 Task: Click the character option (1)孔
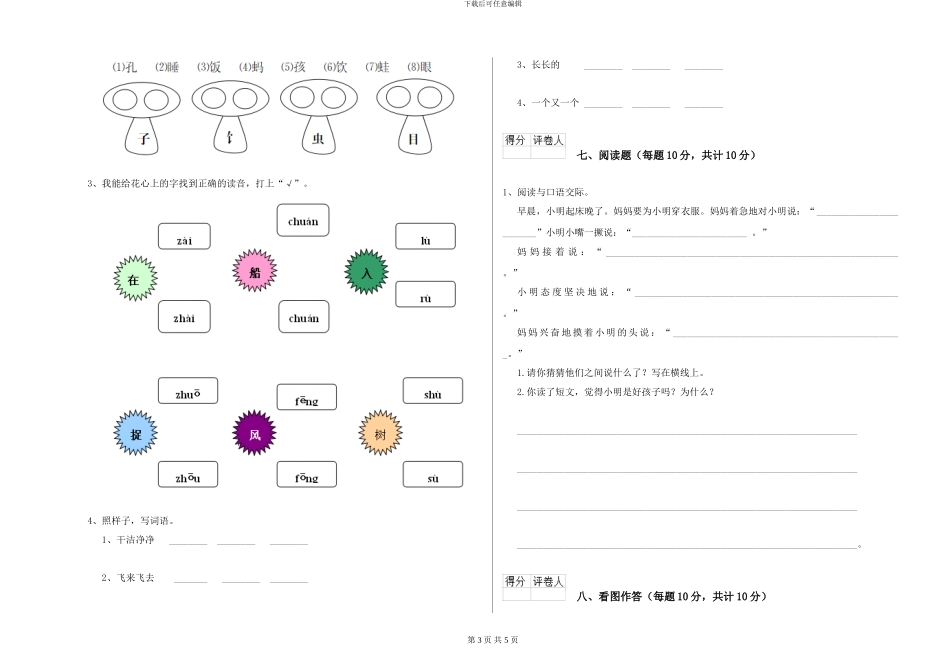point(124,67)
